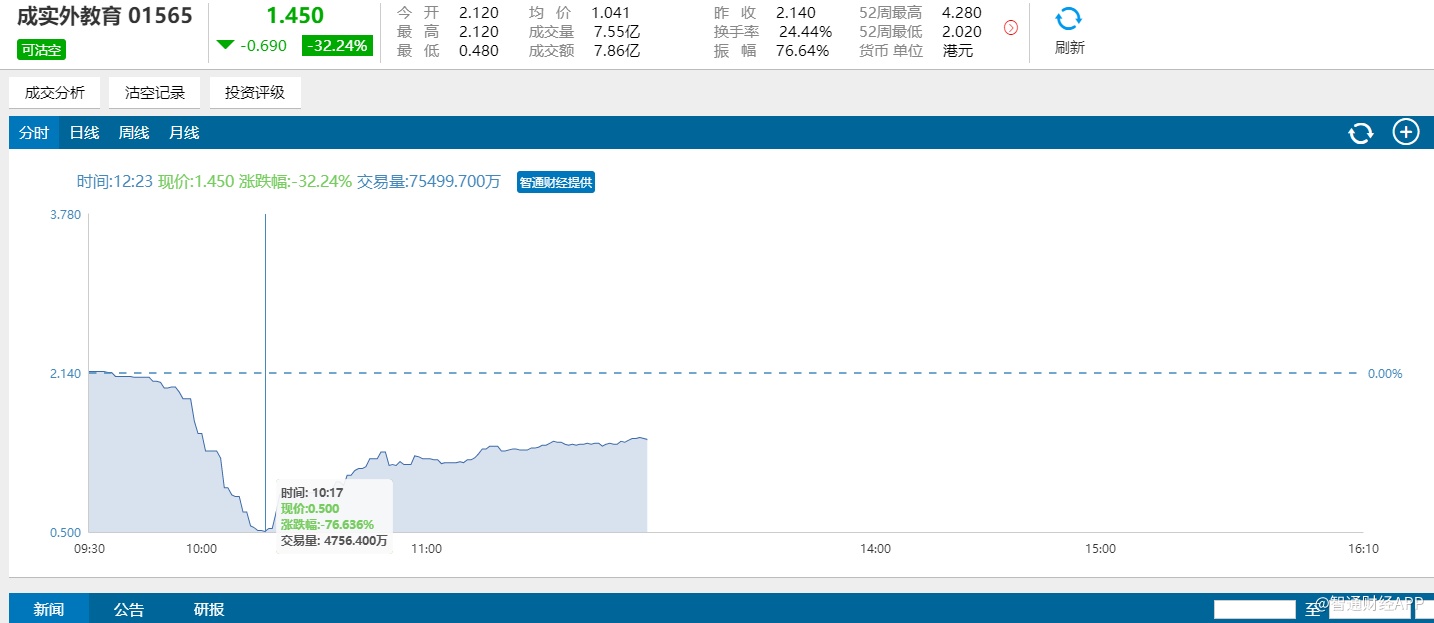The image size is (1434, 623).
Task: Click the plus circle icon on the chart bar
Action: coord(1406,132)
